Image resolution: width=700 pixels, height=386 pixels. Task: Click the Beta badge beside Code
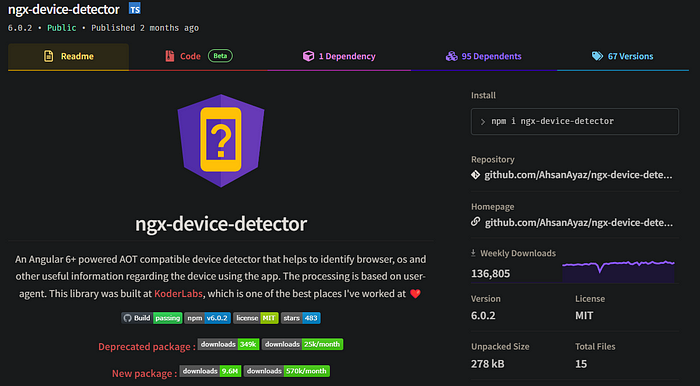tap(220, 56)
